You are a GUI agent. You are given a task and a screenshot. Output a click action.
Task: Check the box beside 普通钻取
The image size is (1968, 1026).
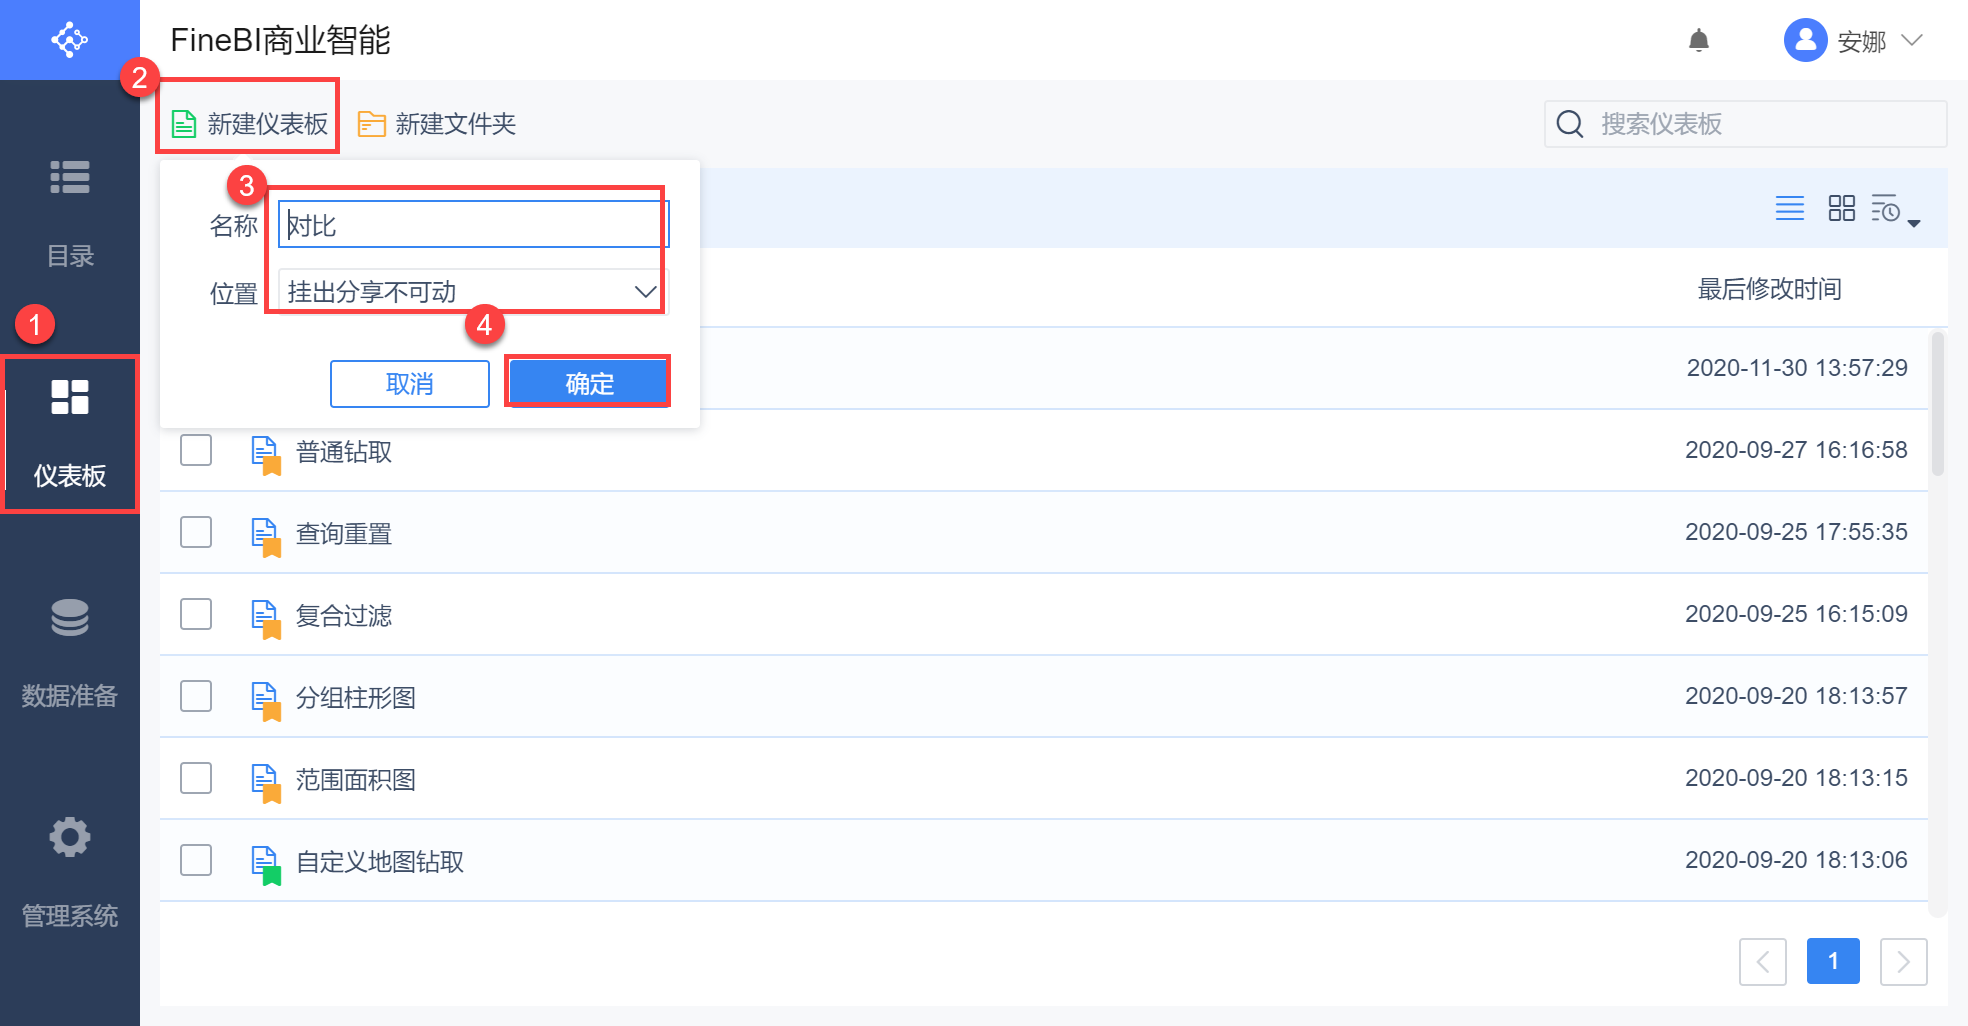(196, 451)
